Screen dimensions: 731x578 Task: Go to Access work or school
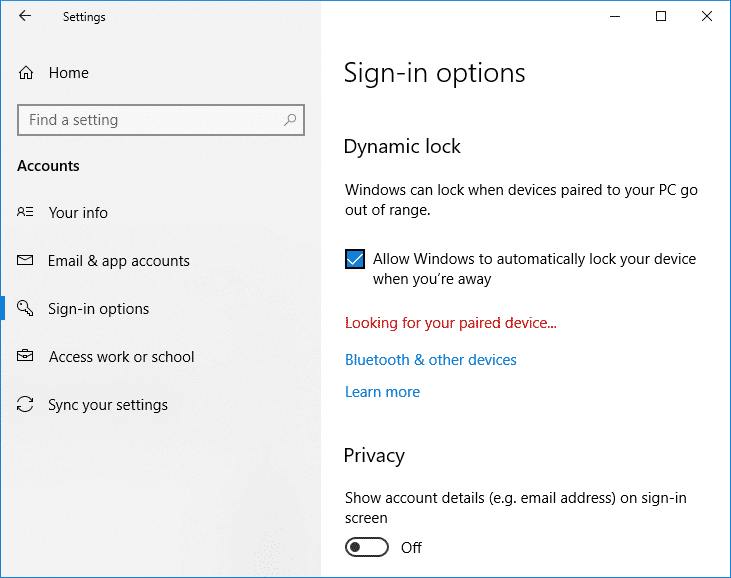[x=121, y=357]
